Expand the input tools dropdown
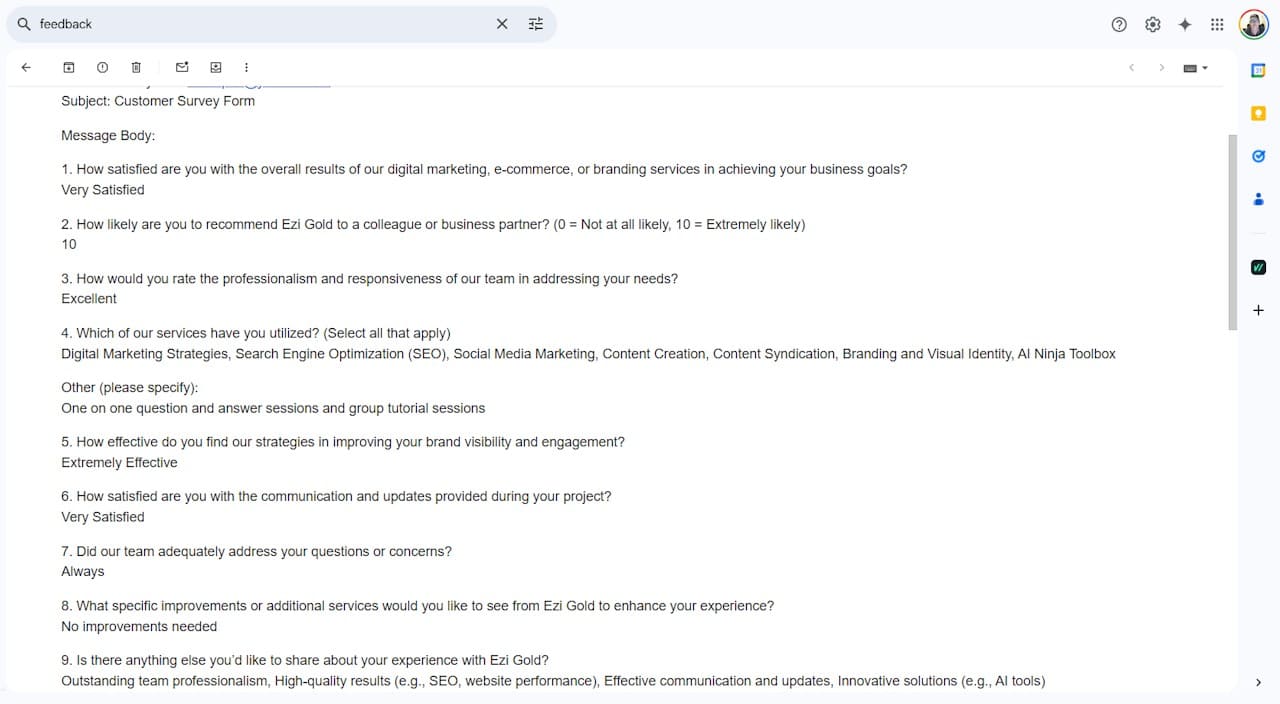This screenshot has height=704, width=1280. [x=1196, y=68]
